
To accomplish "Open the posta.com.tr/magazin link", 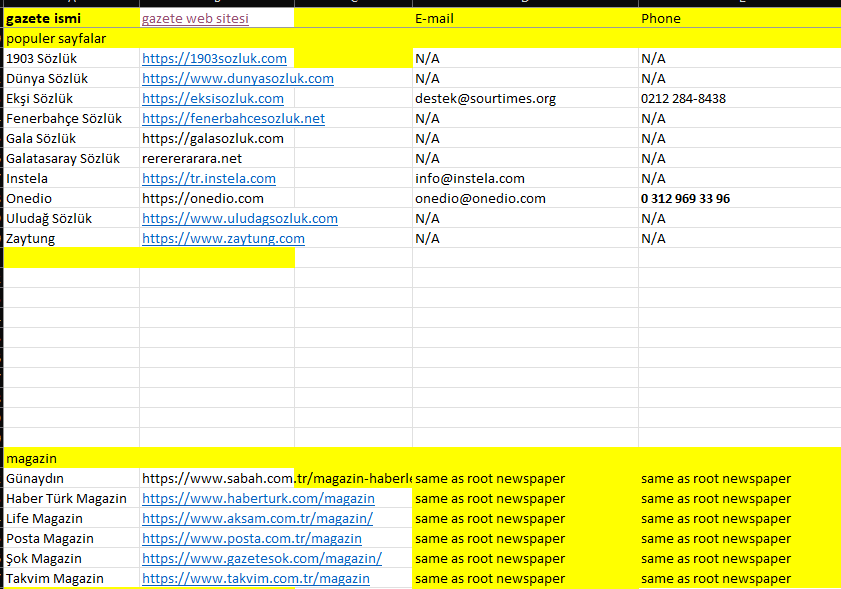I will click(x=252, y=539).
